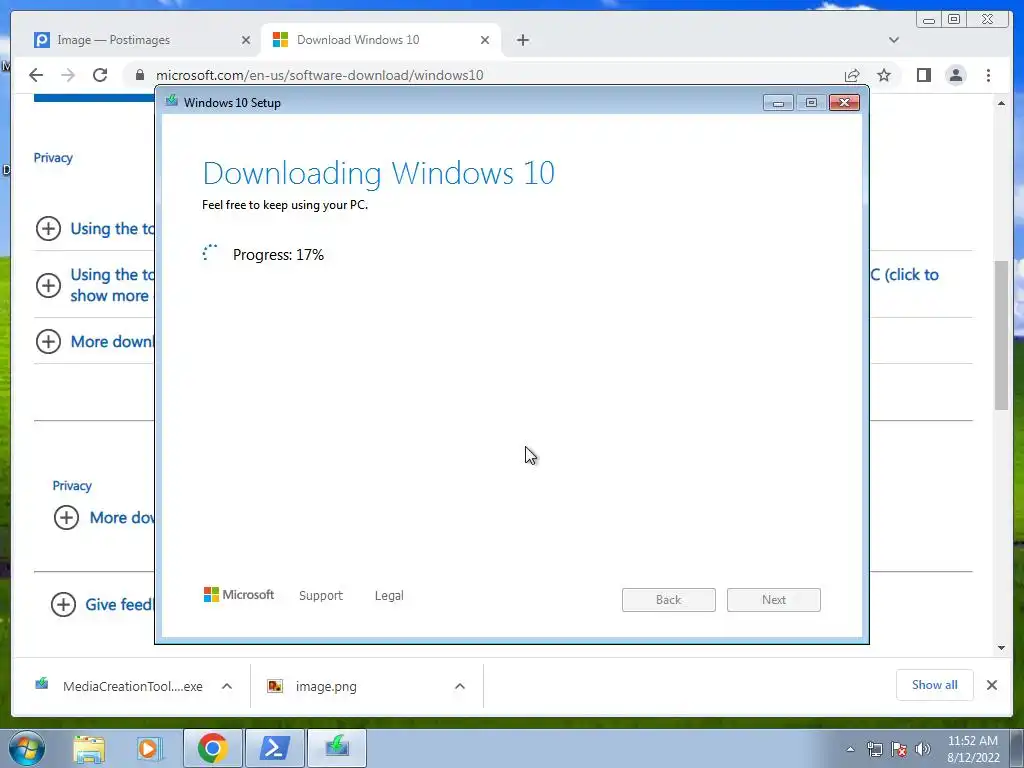The width and height of the screenshot is (1024, 768).
Task: Click the address bar URL
Action: (x=319, y=75)
